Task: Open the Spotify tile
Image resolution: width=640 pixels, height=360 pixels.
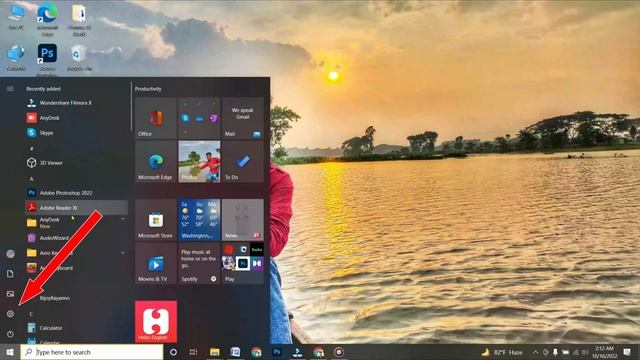Action: coord(199,263)
